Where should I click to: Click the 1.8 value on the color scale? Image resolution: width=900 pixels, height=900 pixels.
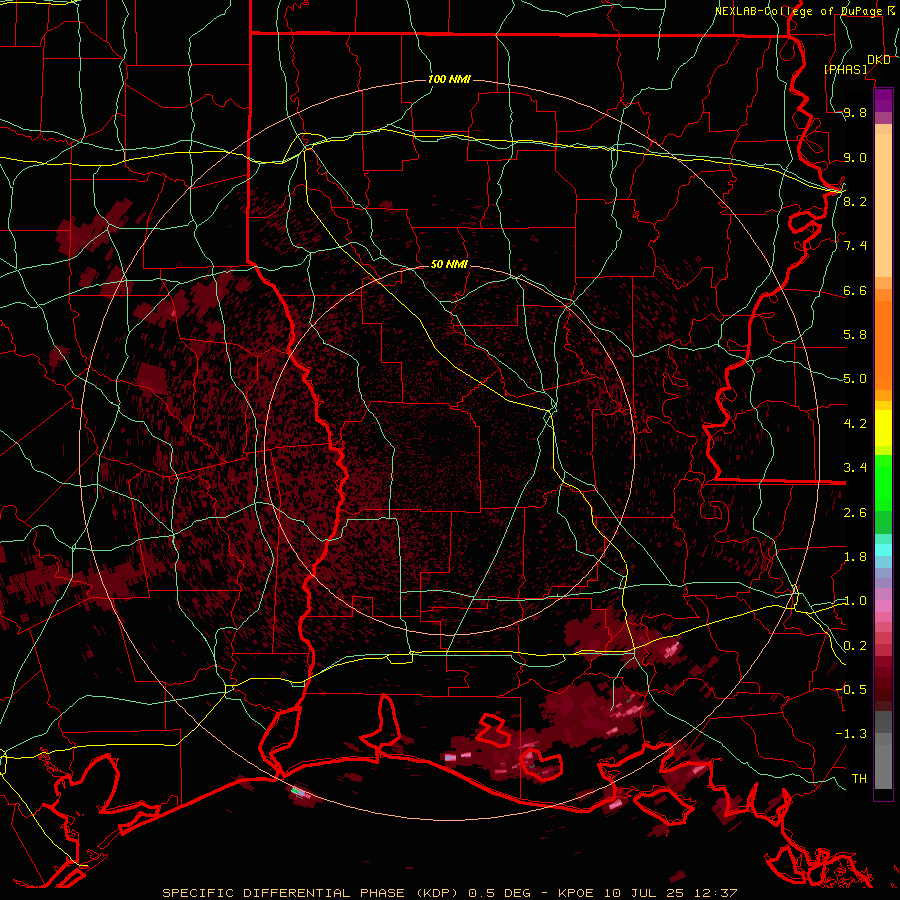pyautogui.click(x=855, y=557)
